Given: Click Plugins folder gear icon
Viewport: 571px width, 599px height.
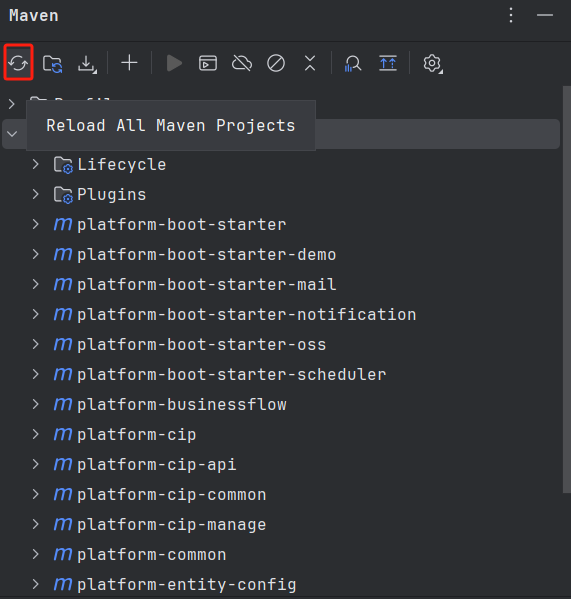Looking at the screenshot, I should [63, 195].
